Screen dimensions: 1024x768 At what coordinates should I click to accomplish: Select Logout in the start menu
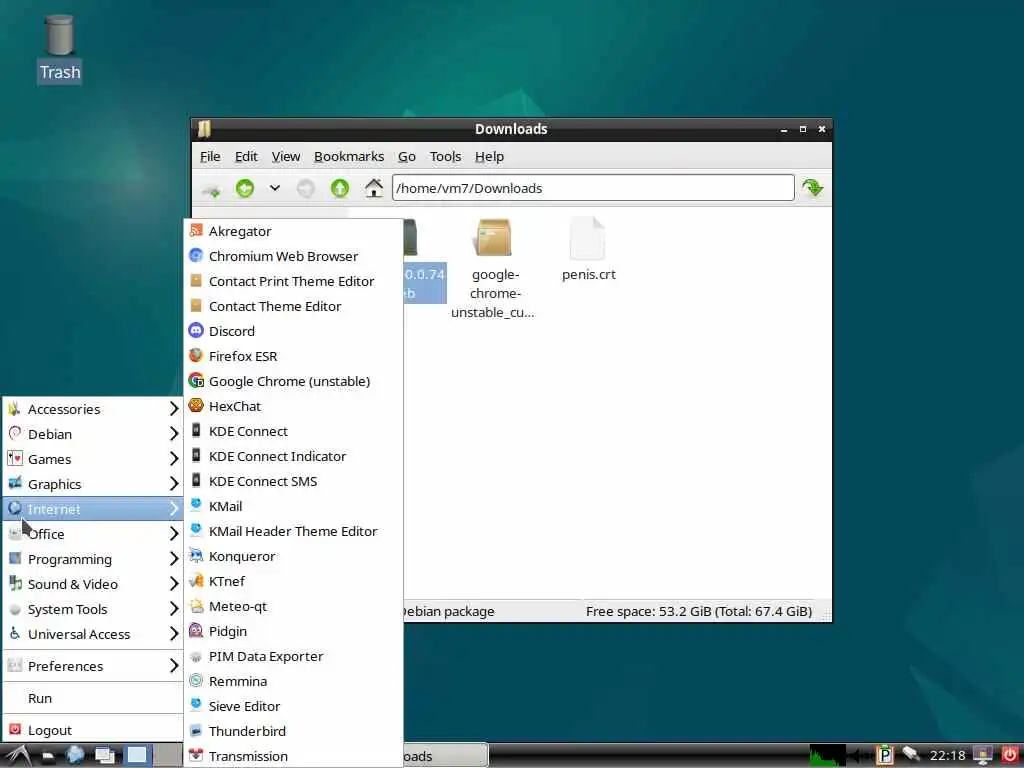click(93, 730)
